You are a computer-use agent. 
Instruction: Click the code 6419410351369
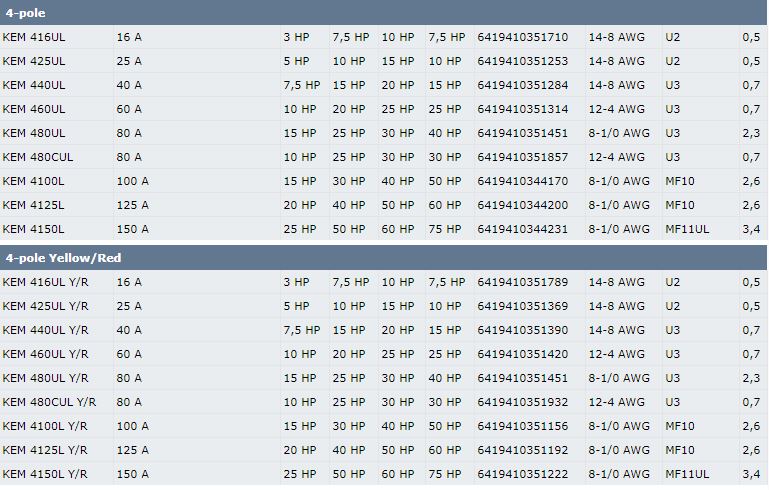click(x=523, y=307)
